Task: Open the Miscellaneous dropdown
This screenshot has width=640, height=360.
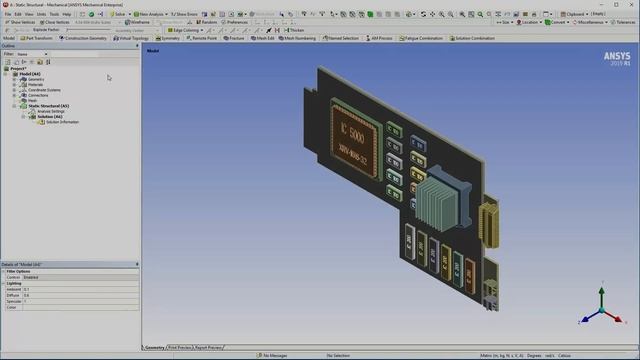Action: (x=590, y=22)
